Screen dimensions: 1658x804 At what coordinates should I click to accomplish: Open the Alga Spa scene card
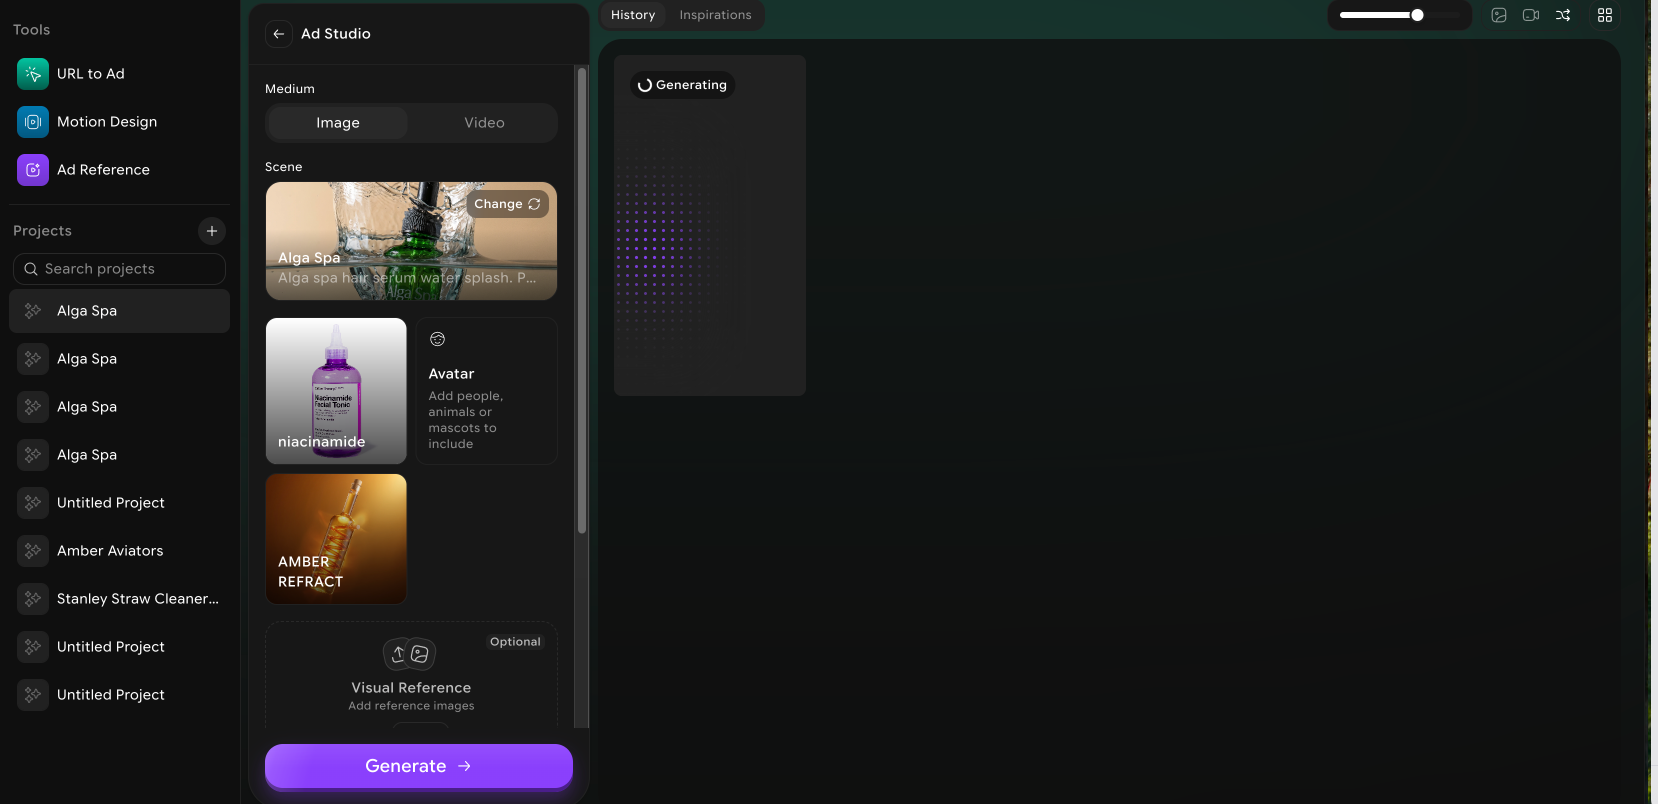coord(411,241)
